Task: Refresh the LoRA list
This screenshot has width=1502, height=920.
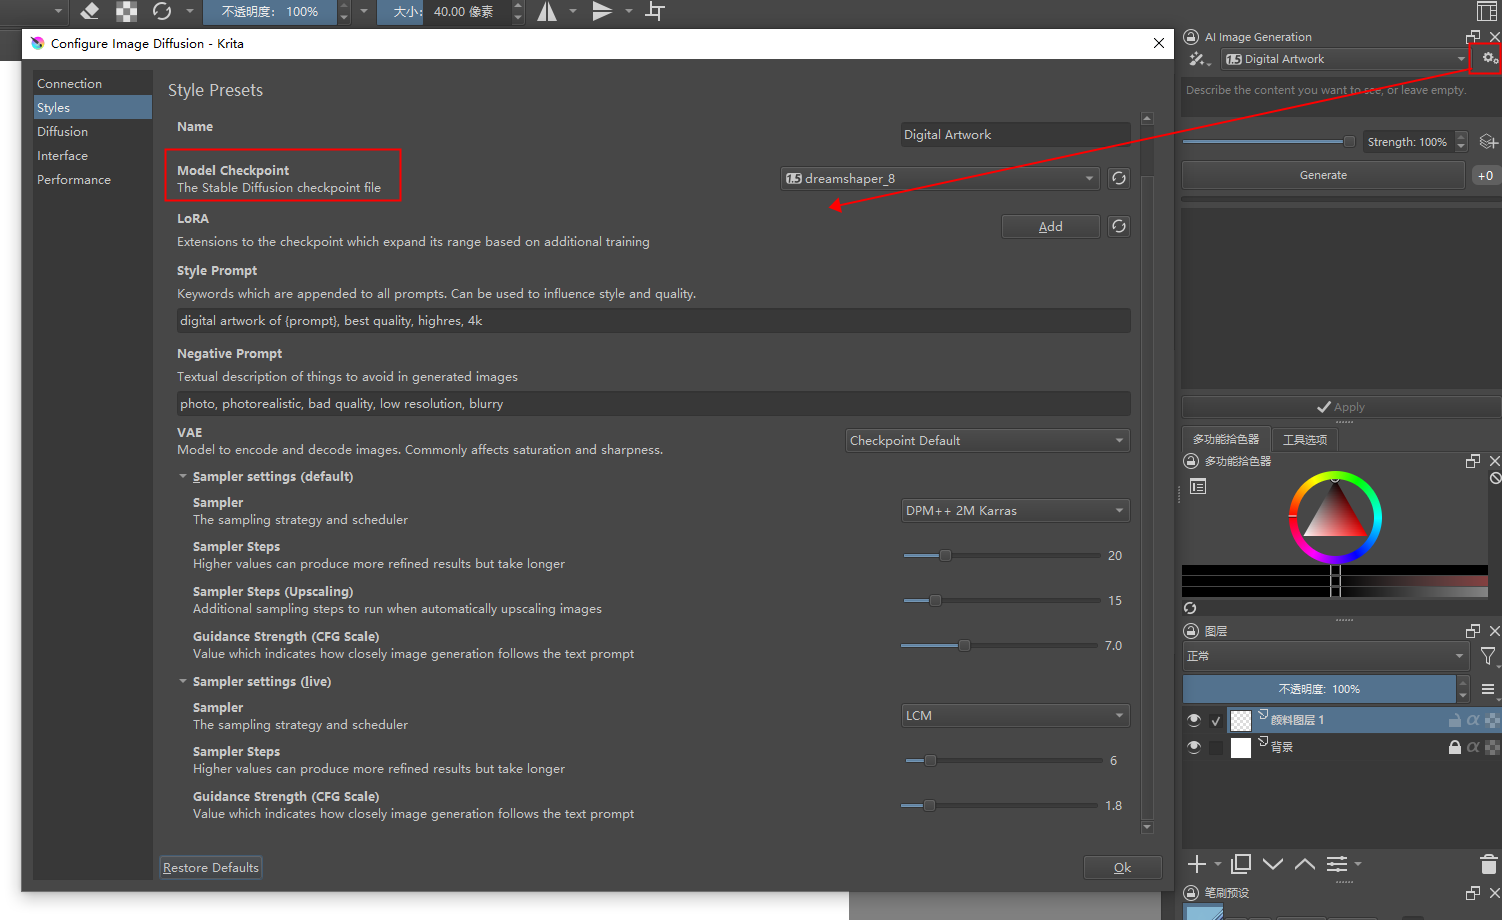Action: click(1119, 226)
